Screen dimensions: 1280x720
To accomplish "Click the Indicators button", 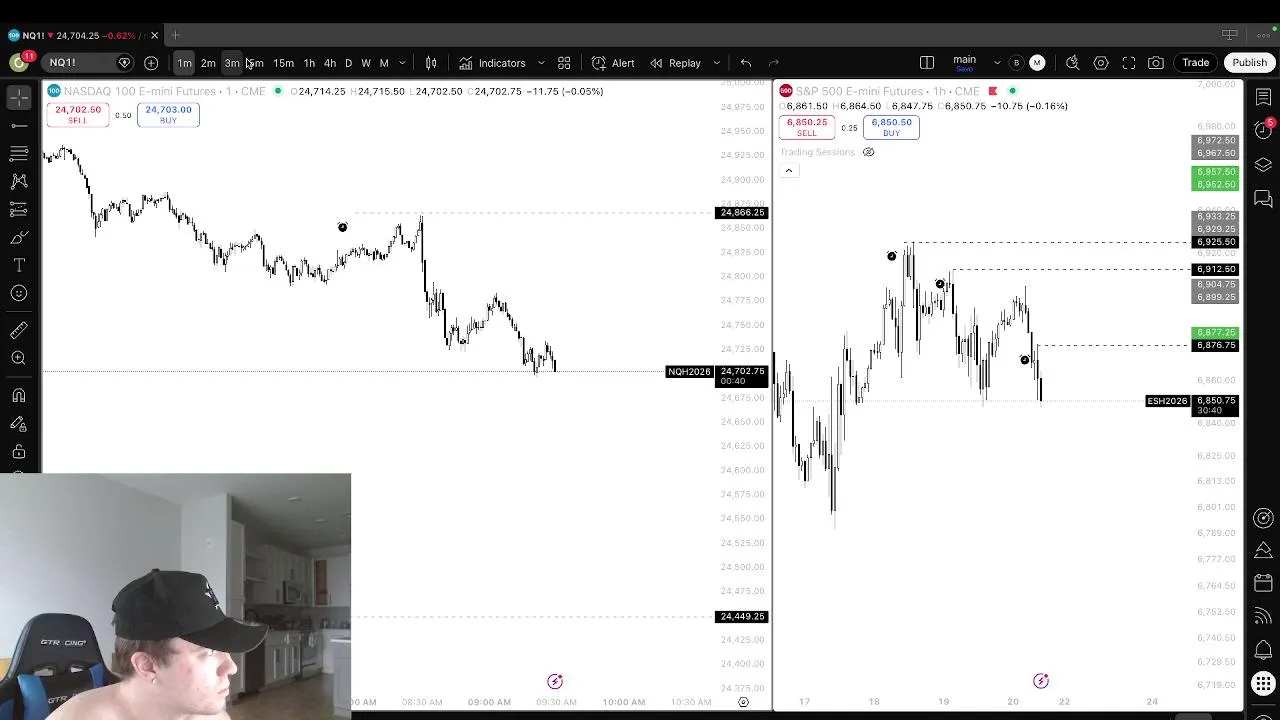I will (x=492, y=63).
